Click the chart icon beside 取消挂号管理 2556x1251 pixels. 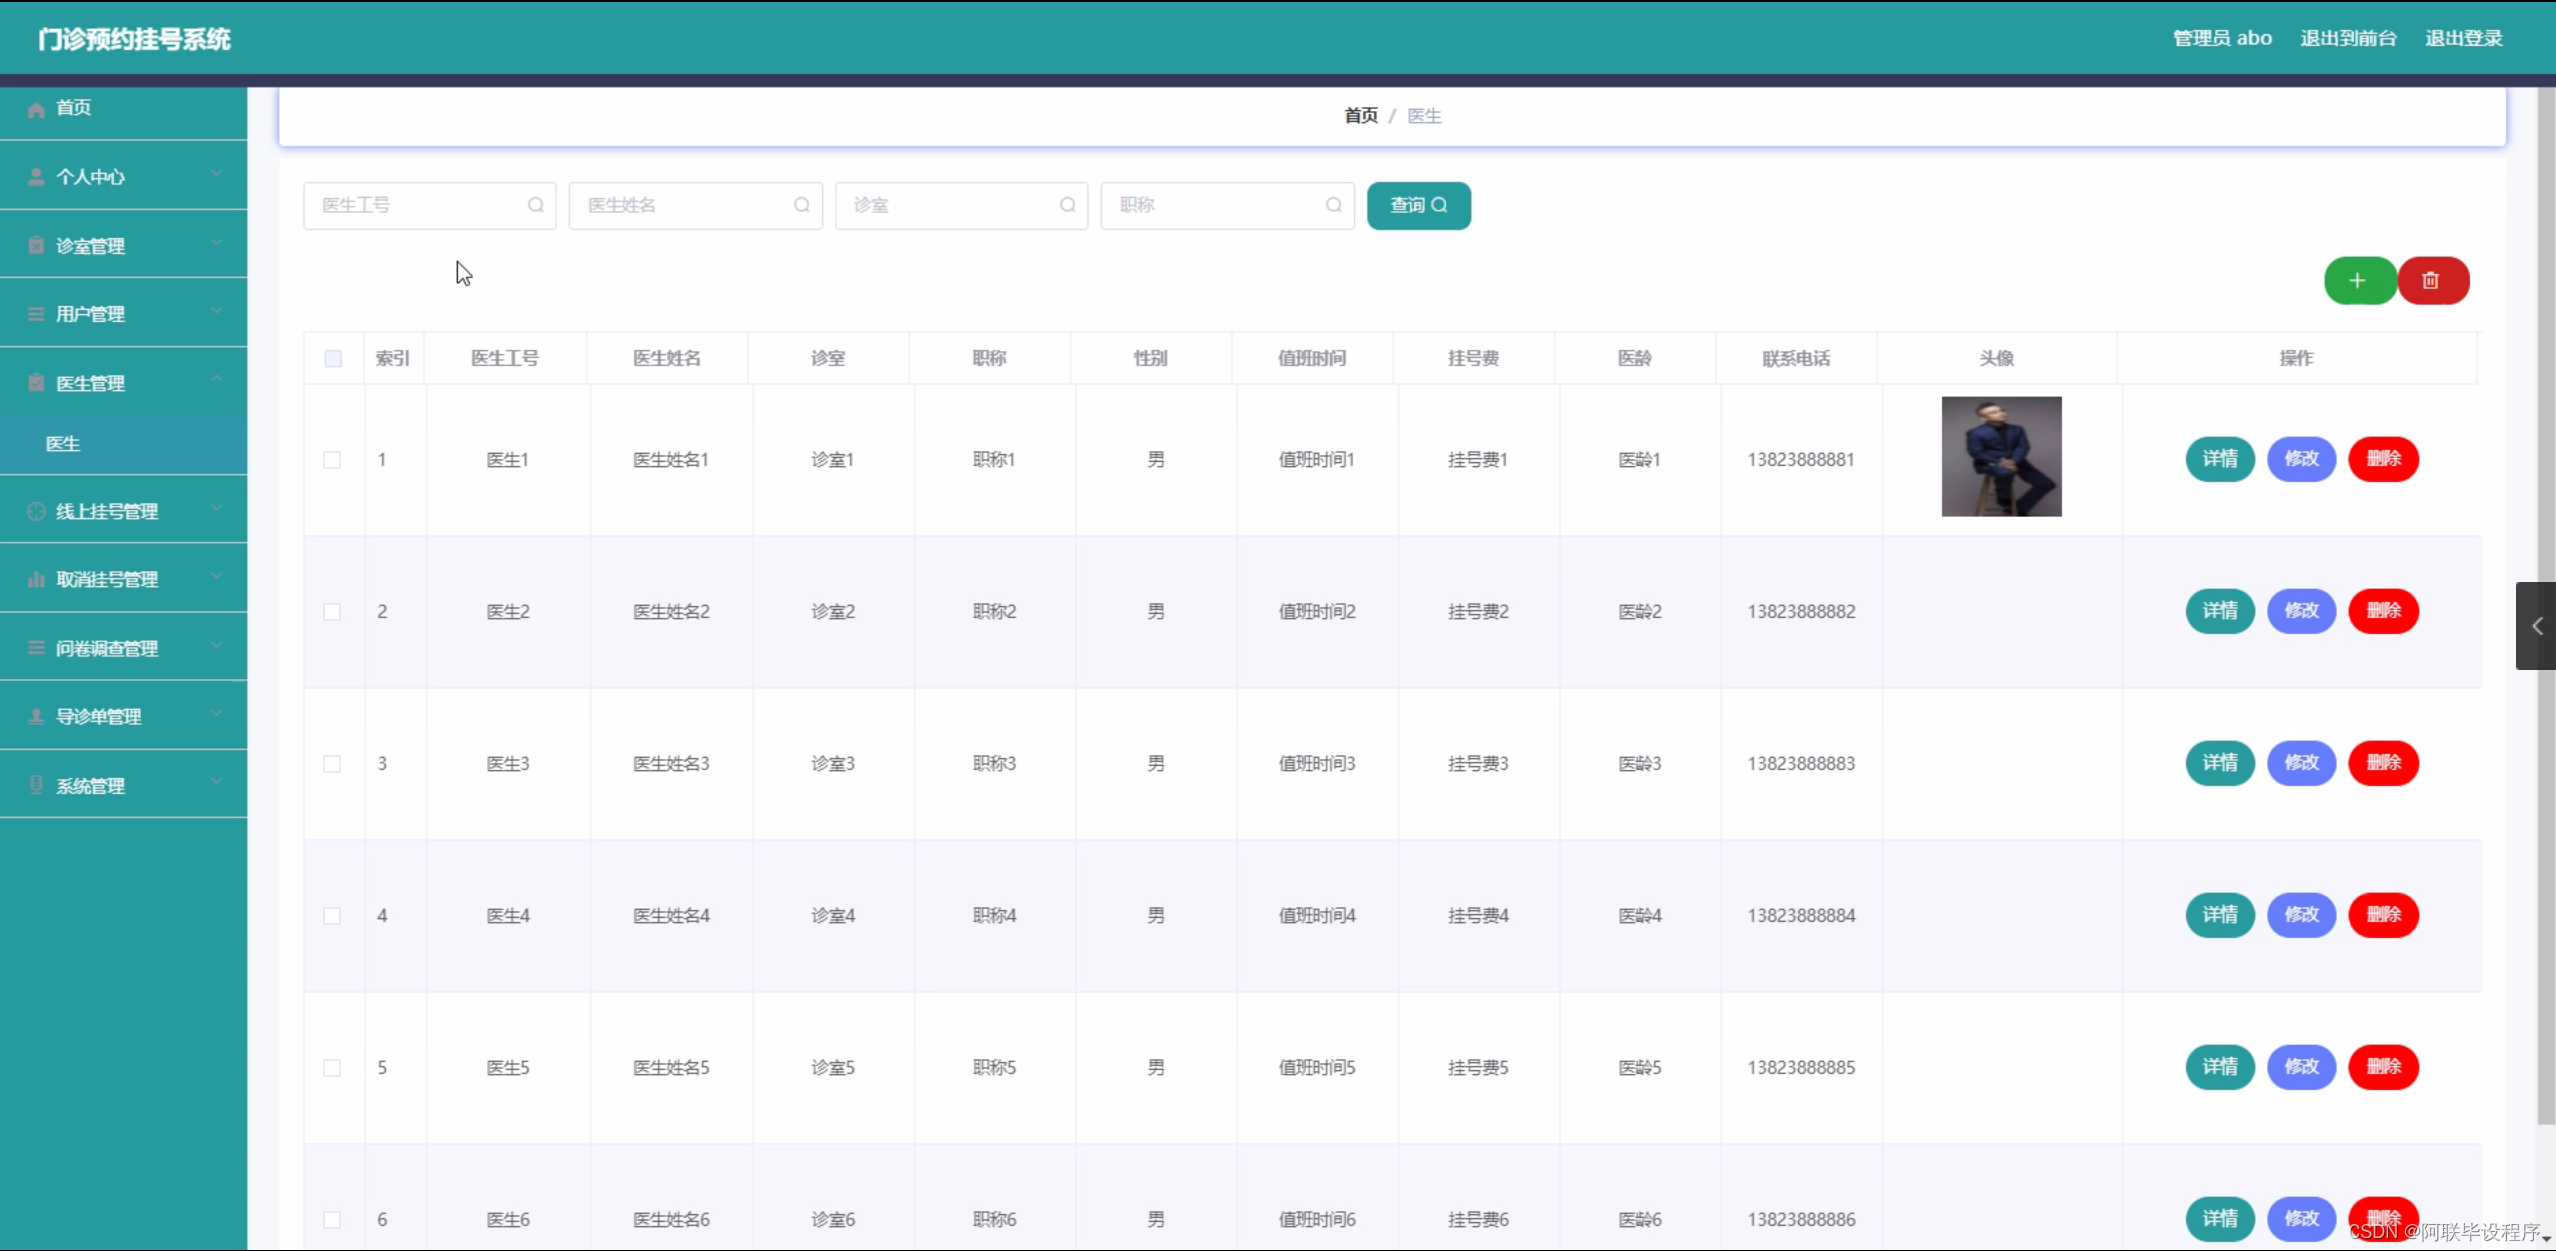click(x=36, y=578)
